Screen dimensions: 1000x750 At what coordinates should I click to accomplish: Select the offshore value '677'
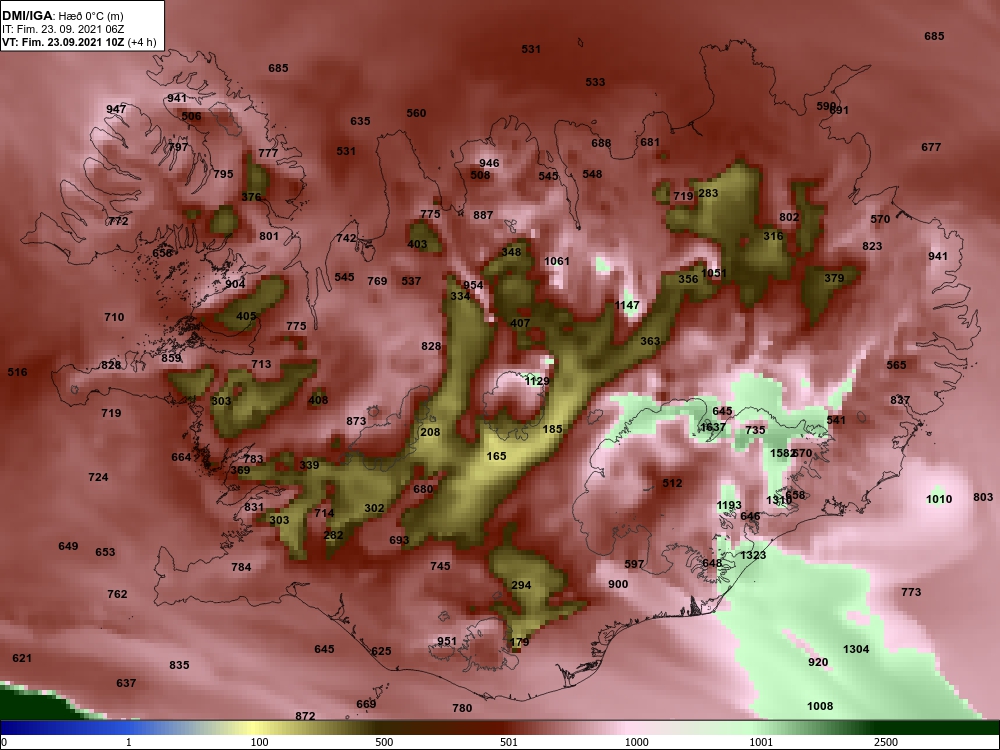[x=931, y=147]
